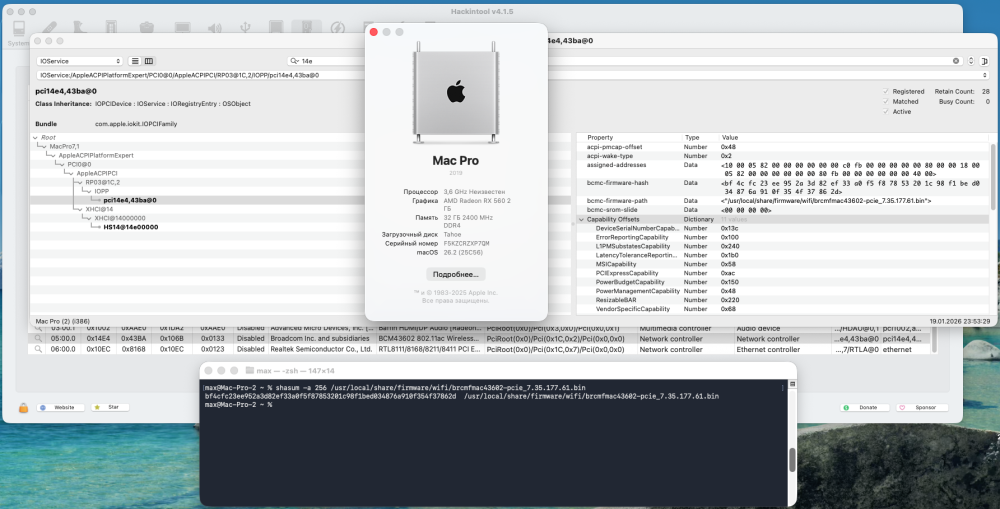1000x509 pixels.
Task: Select the patch bandage icon in Hackintool toolbar
Action: click(49, 27)
